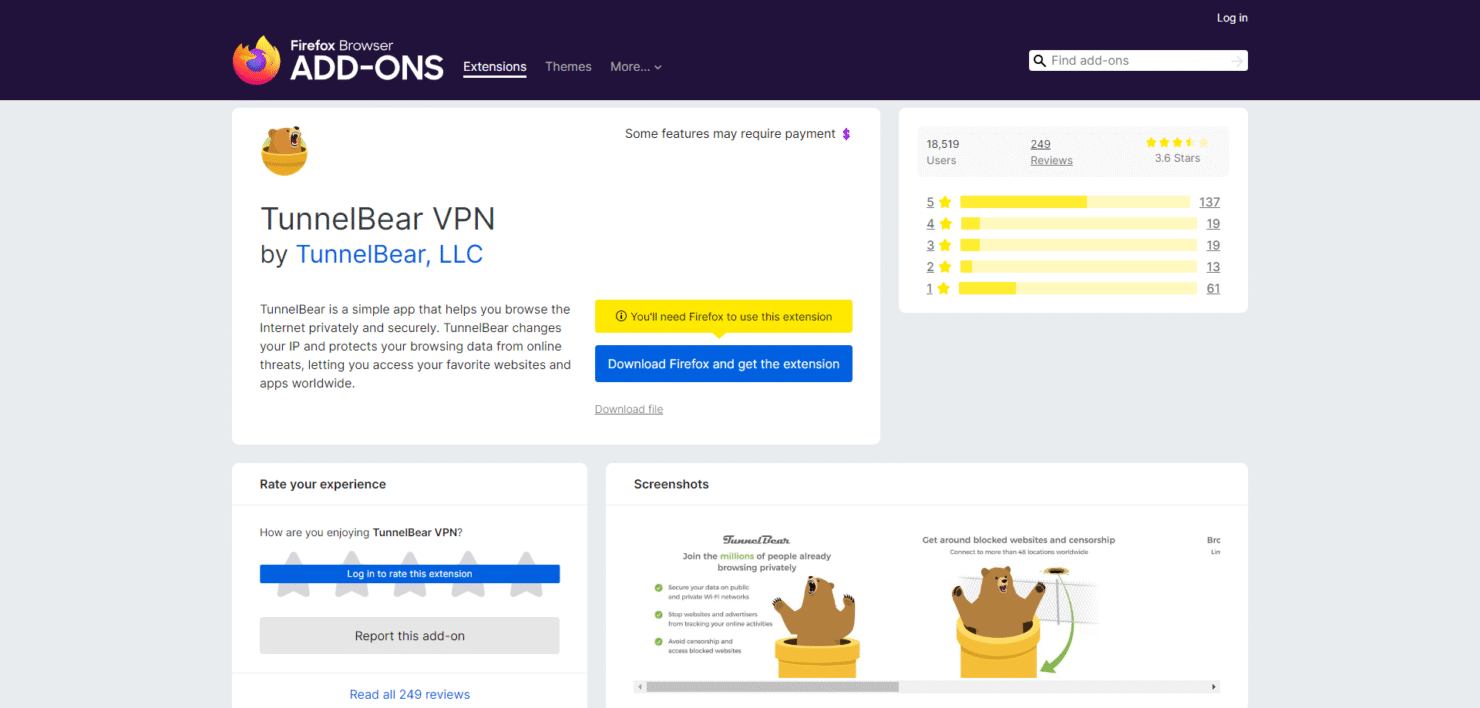Click the Firefox notice info icon
The width and height of the screenshot is (1480, 708).
(621, 317)
